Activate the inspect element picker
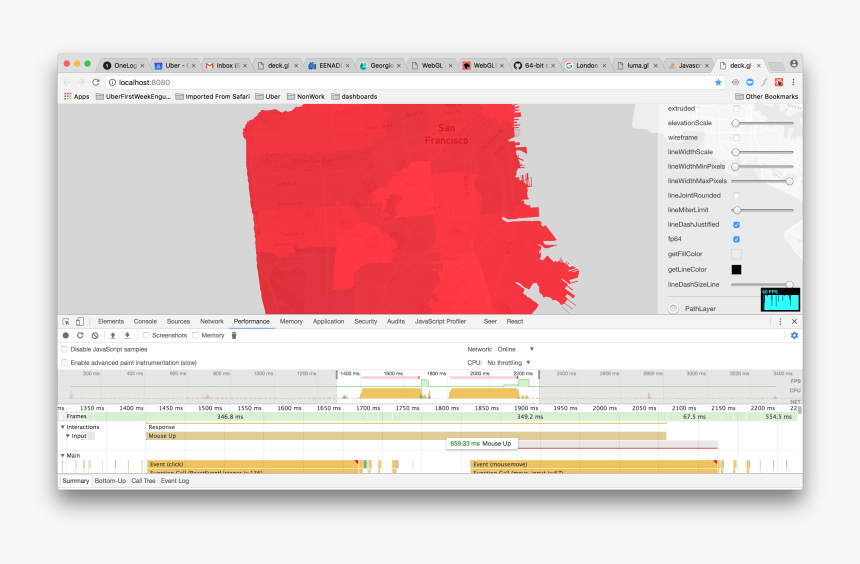860x564 pixels. [66, 321]
